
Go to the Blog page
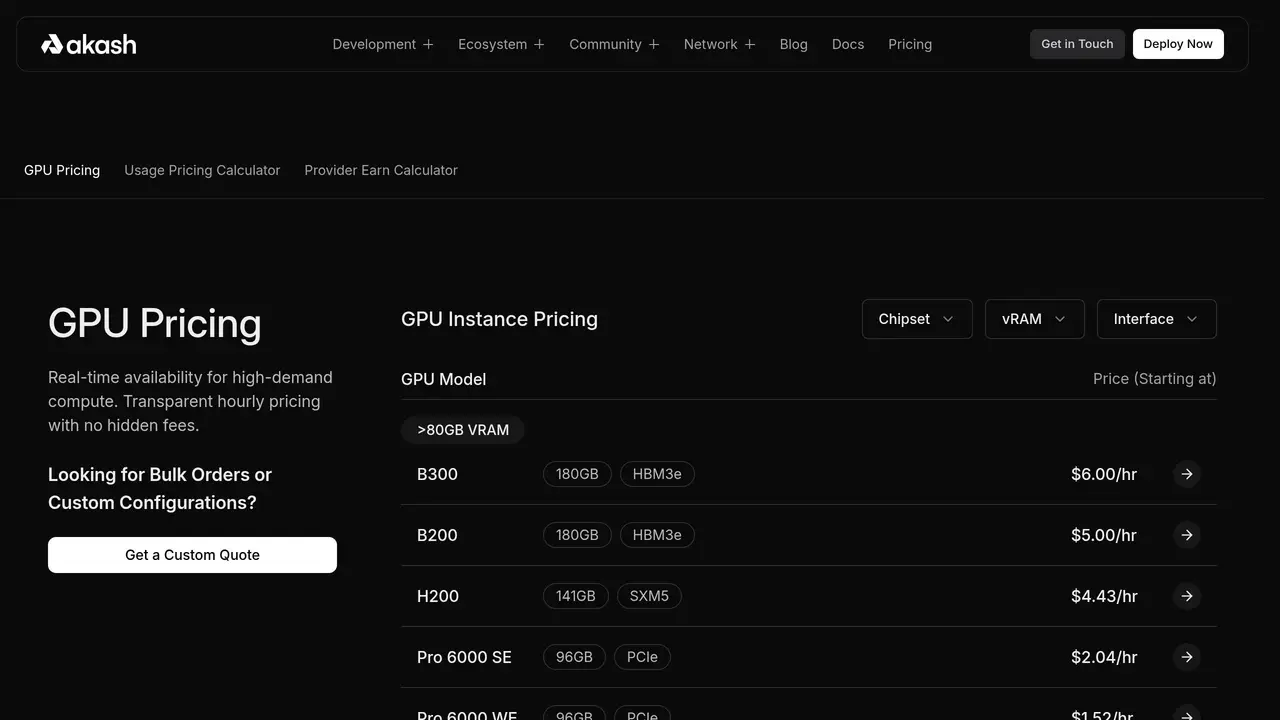point(793,44)
